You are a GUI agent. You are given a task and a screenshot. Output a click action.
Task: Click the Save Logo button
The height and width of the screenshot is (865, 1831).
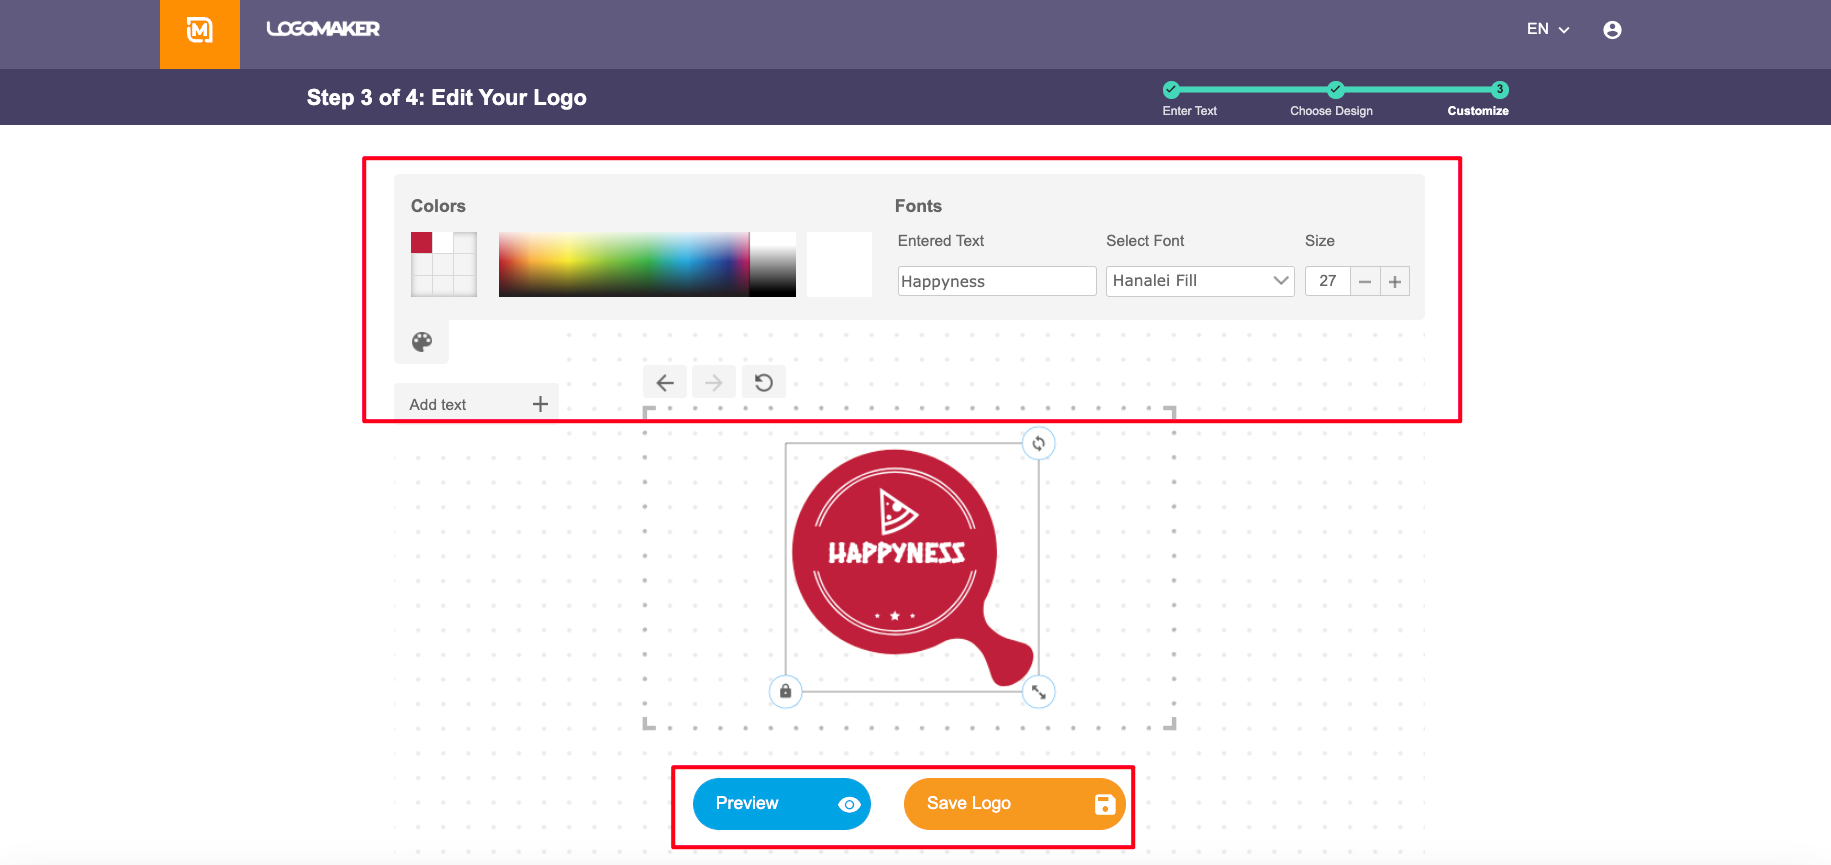pyautogui.click(x=1014, y=804)
